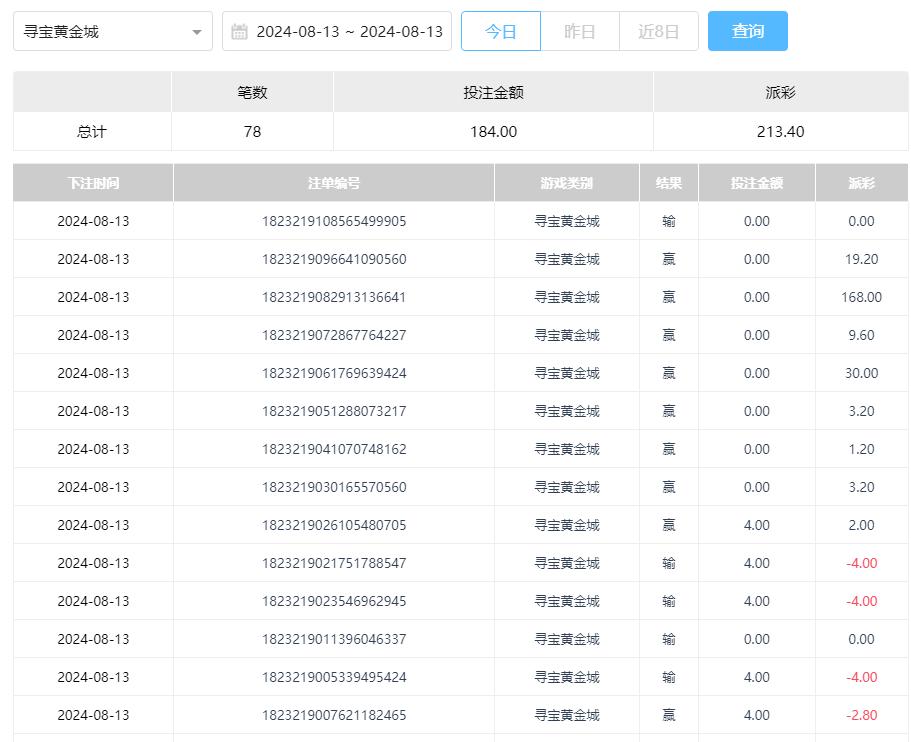Open the date range picker field
911x742 pixels.
[348, 32]
